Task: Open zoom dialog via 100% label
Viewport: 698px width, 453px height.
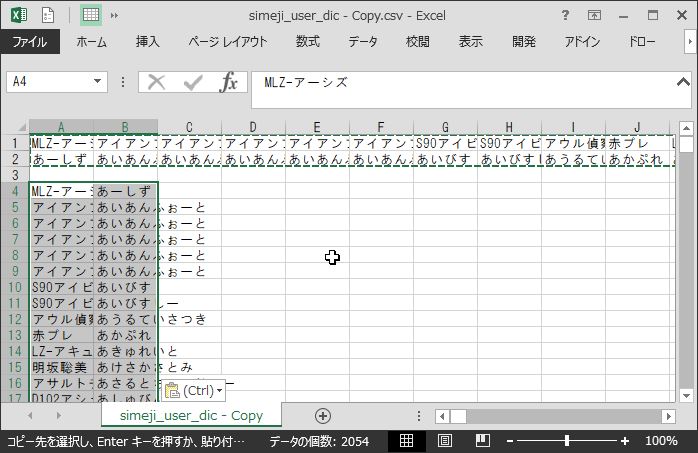Action: click(661, 441)
